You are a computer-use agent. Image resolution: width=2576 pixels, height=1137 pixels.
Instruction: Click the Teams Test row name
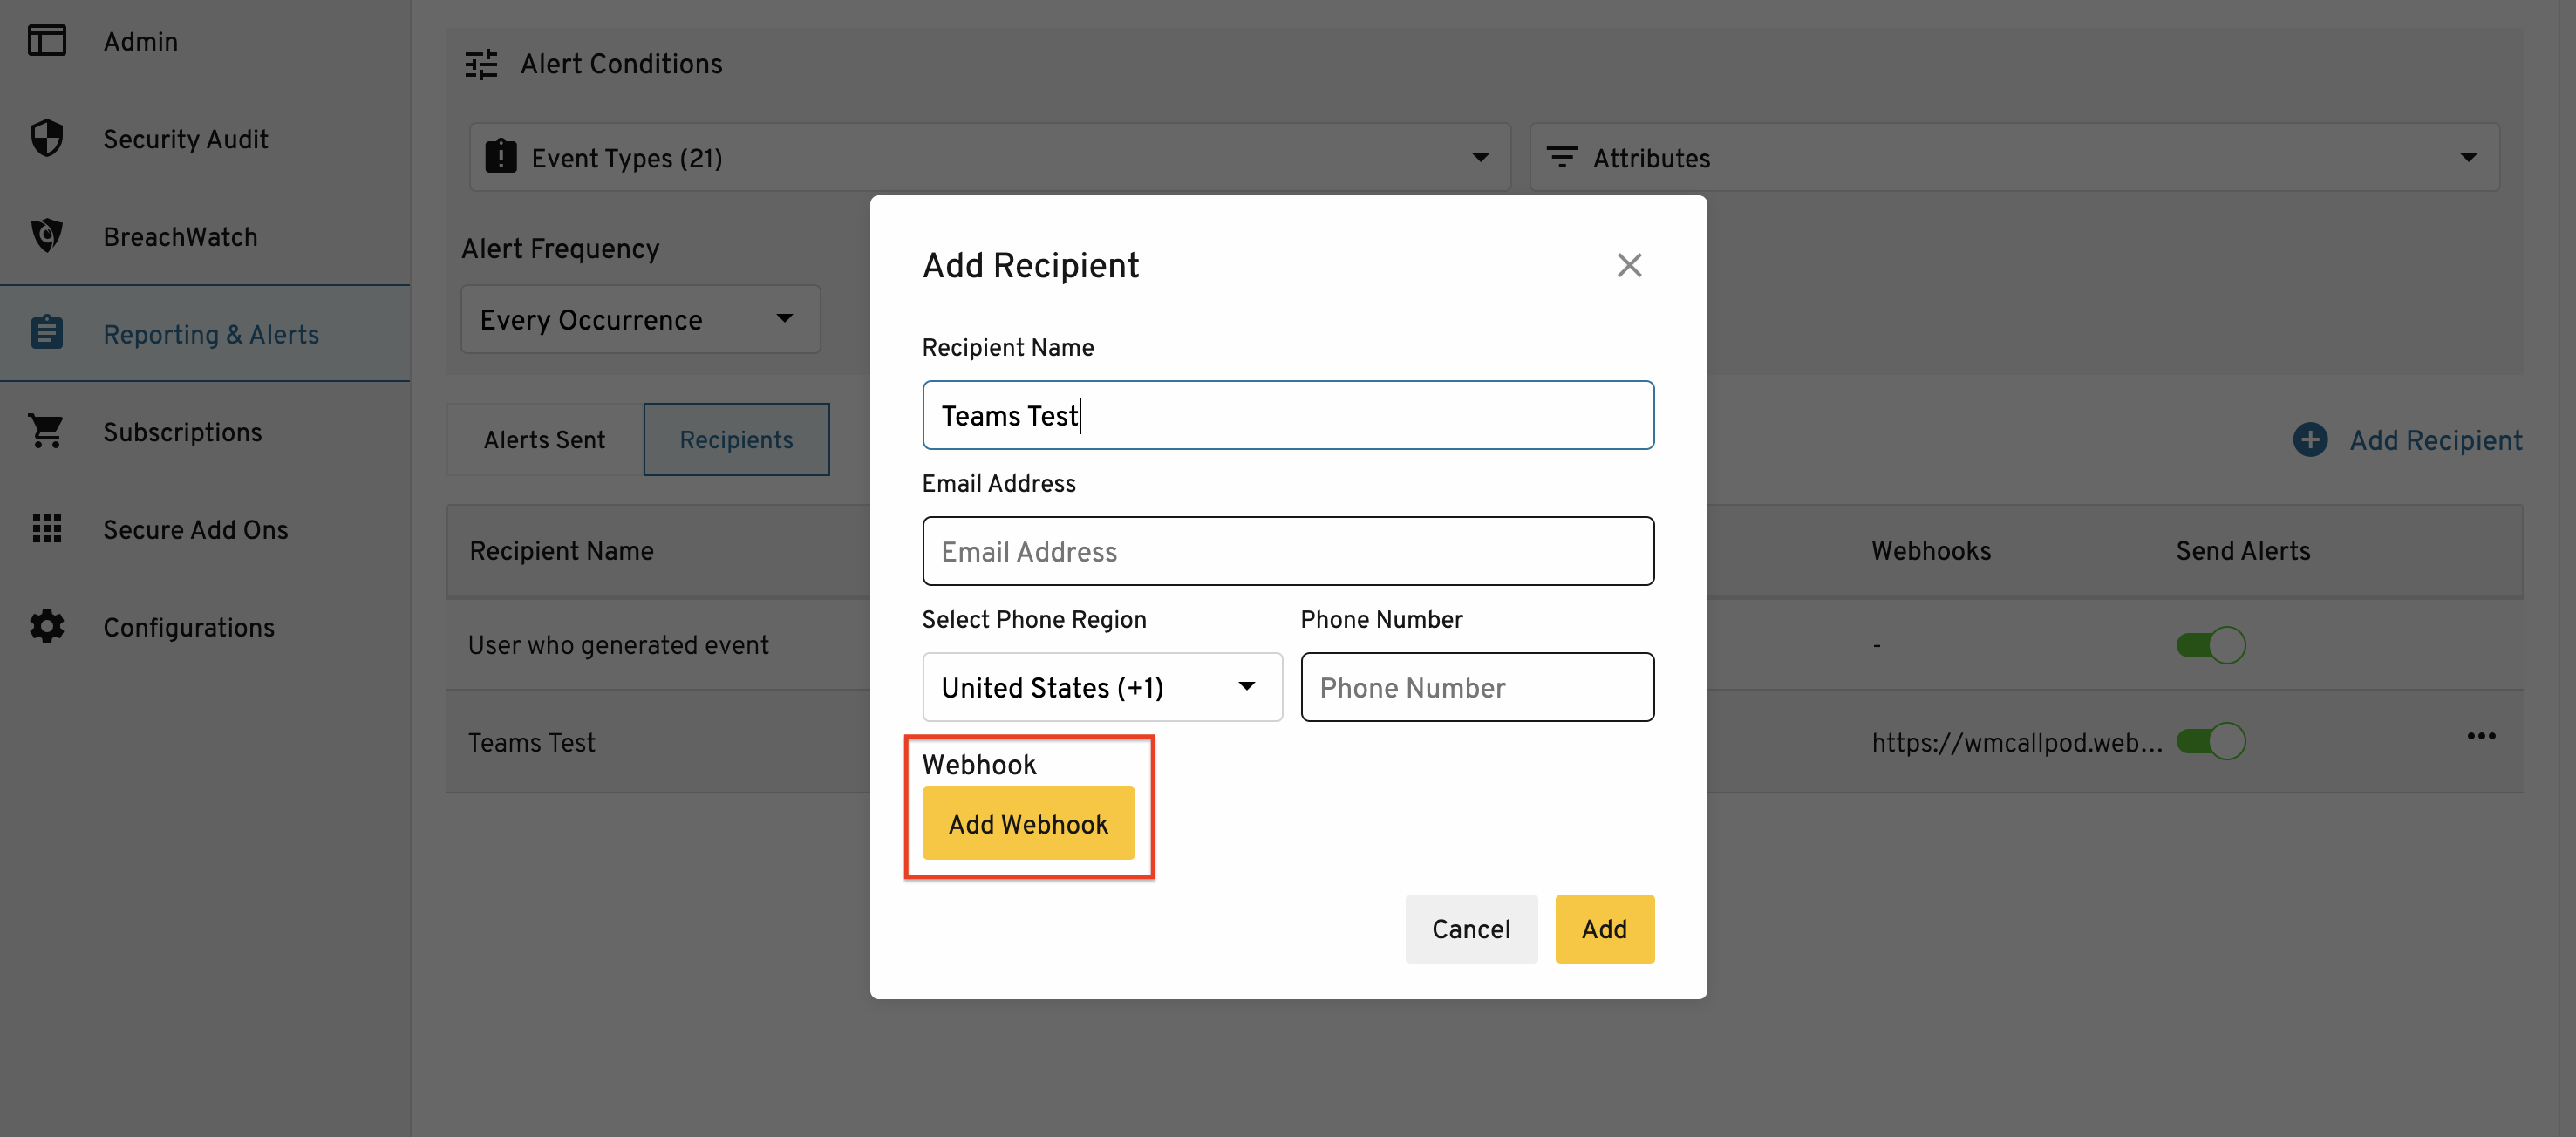[531, 742]
